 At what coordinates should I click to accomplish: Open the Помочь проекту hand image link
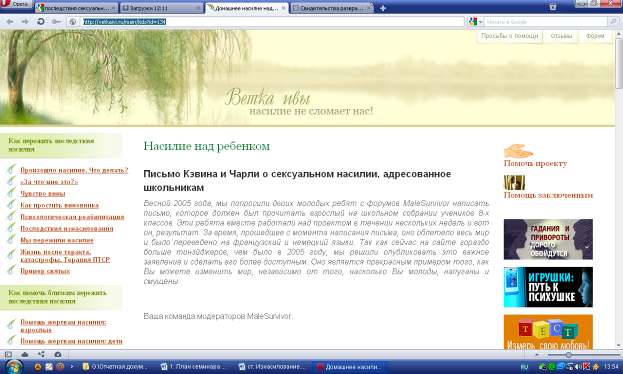click(518, 151)
